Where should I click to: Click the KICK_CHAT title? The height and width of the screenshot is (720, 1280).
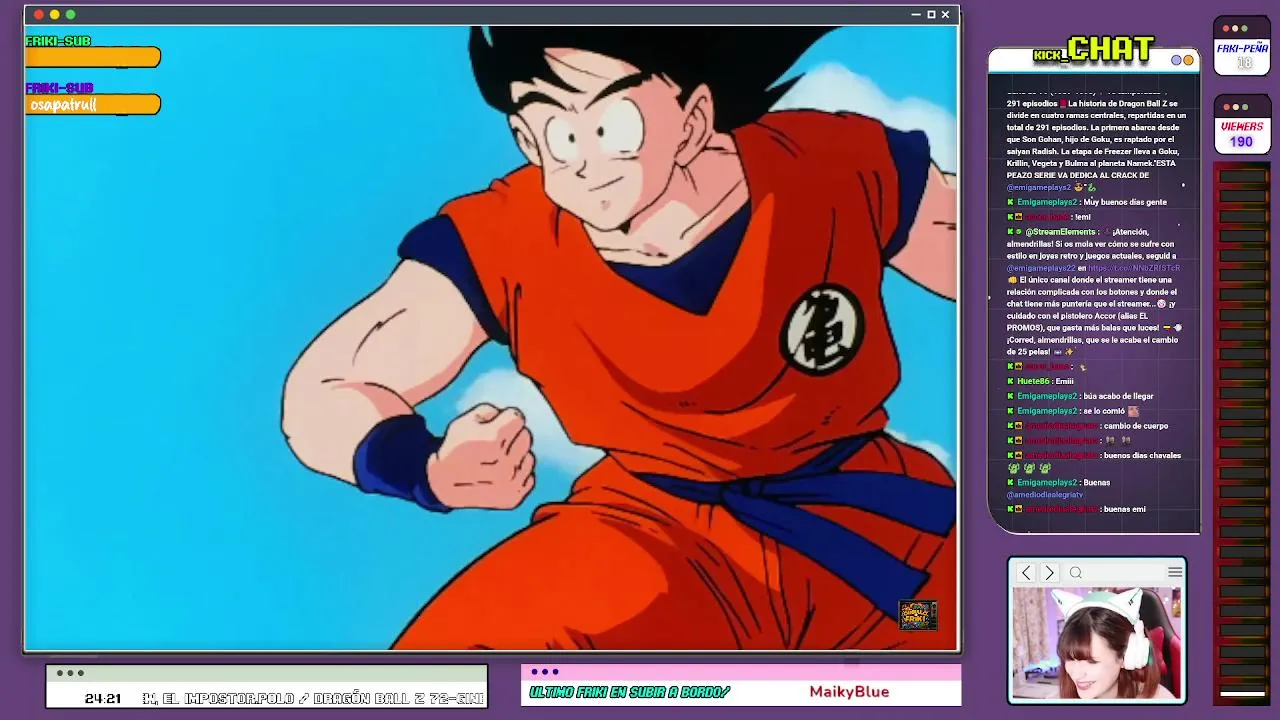(1094, 50)
